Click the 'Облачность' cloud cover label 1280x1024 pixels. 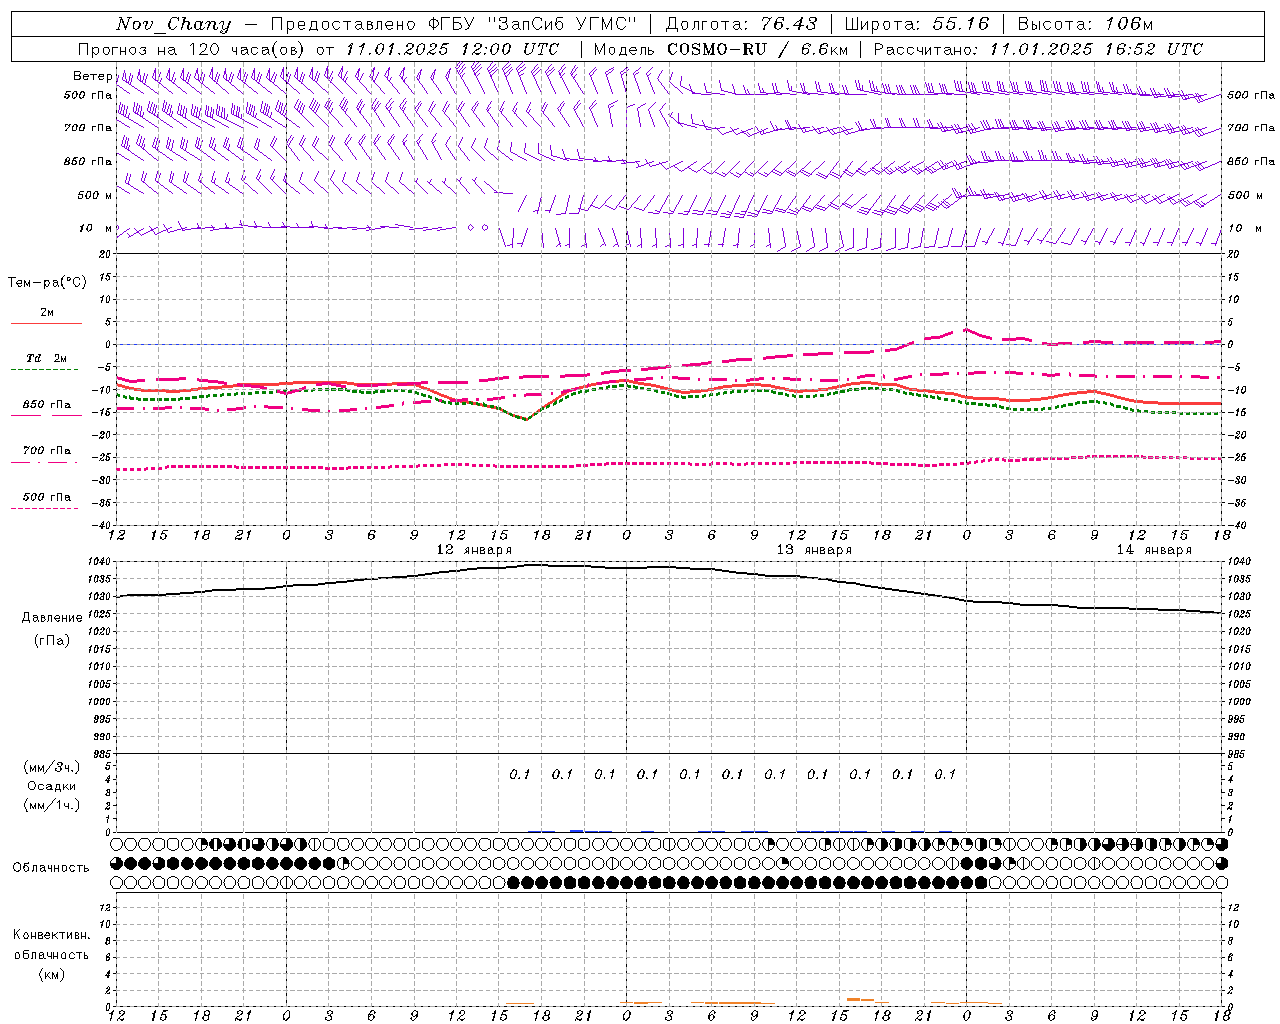point(51,868)
